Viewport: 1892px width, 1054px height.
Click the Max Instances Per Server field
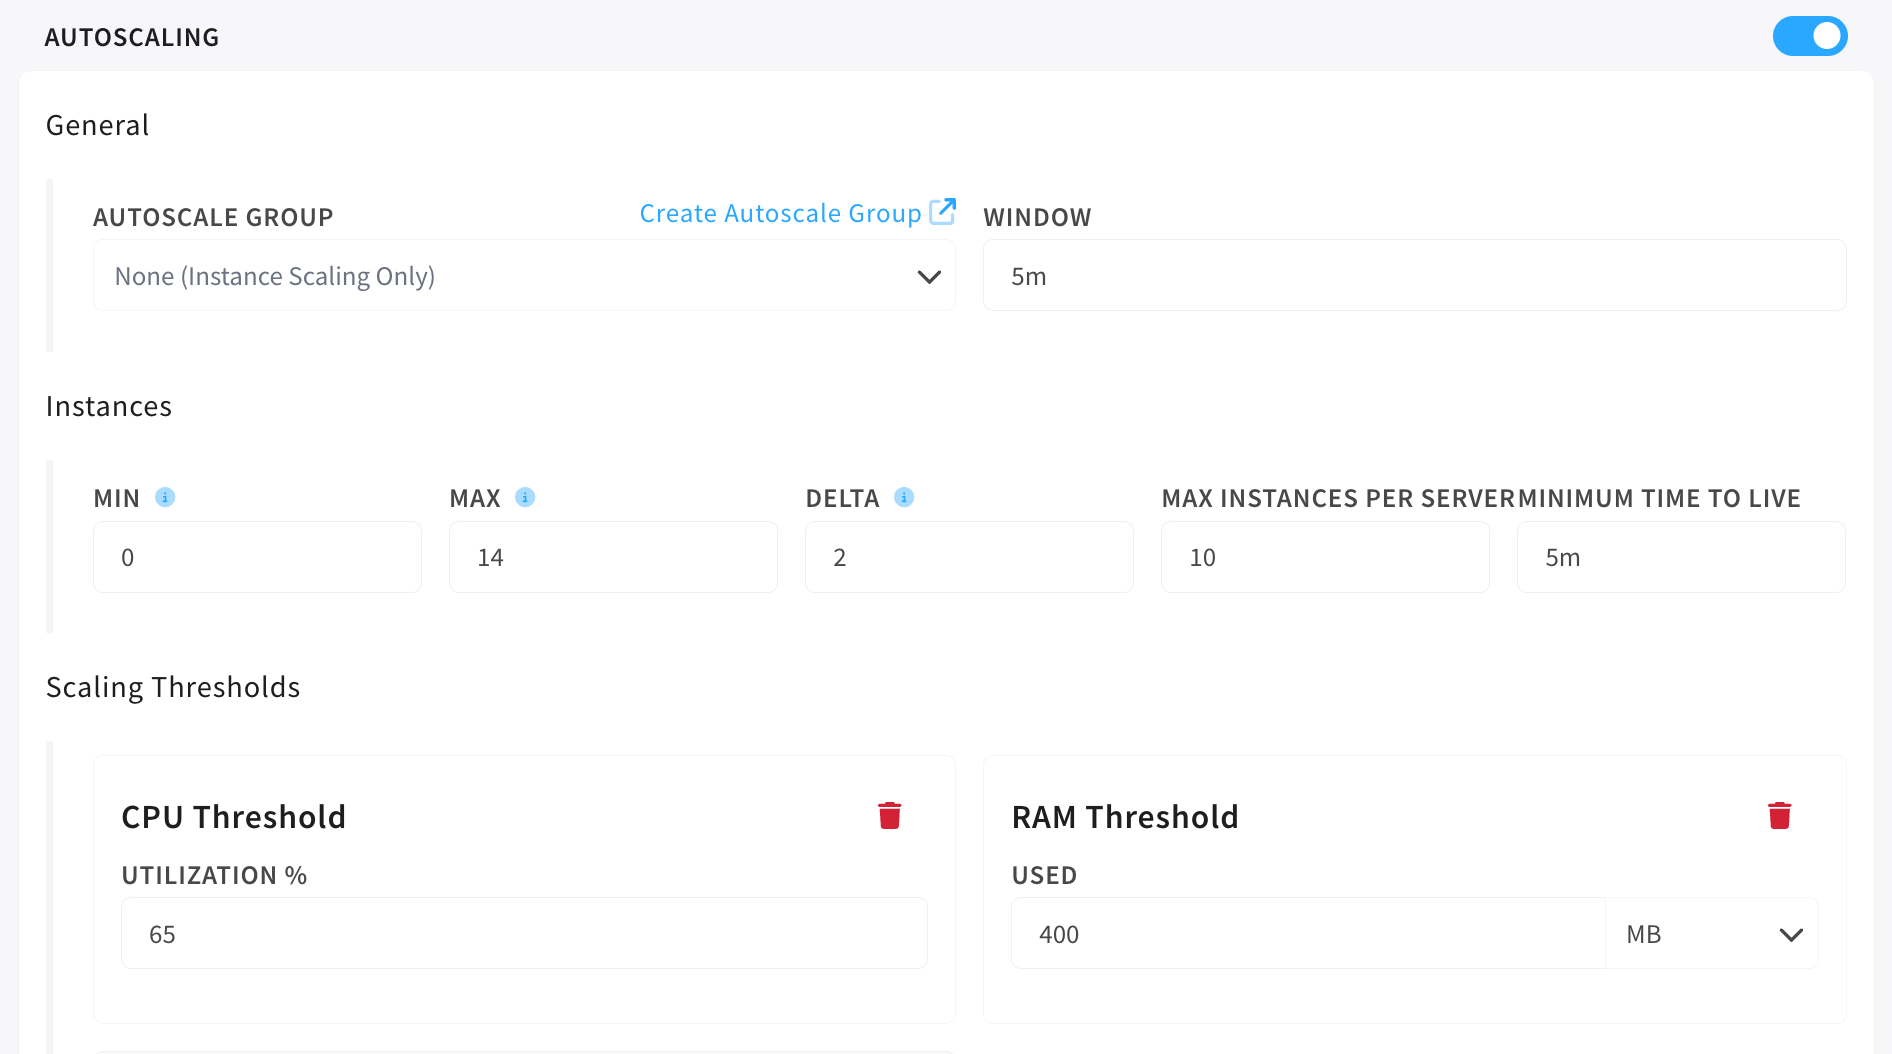click(x=1325, y=558)
